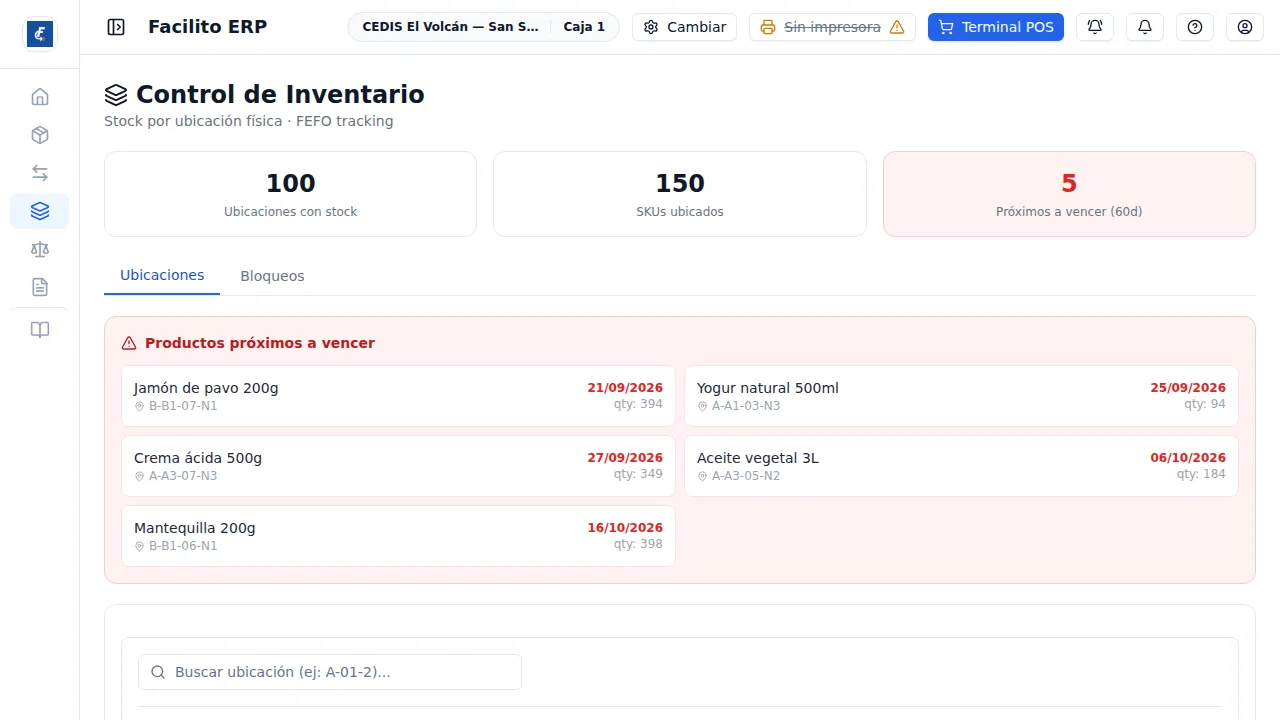This screenshot has width=1280, height=720.
Task: Click the expiry date 16/10/2026
Action: click(x=625, y=528)
